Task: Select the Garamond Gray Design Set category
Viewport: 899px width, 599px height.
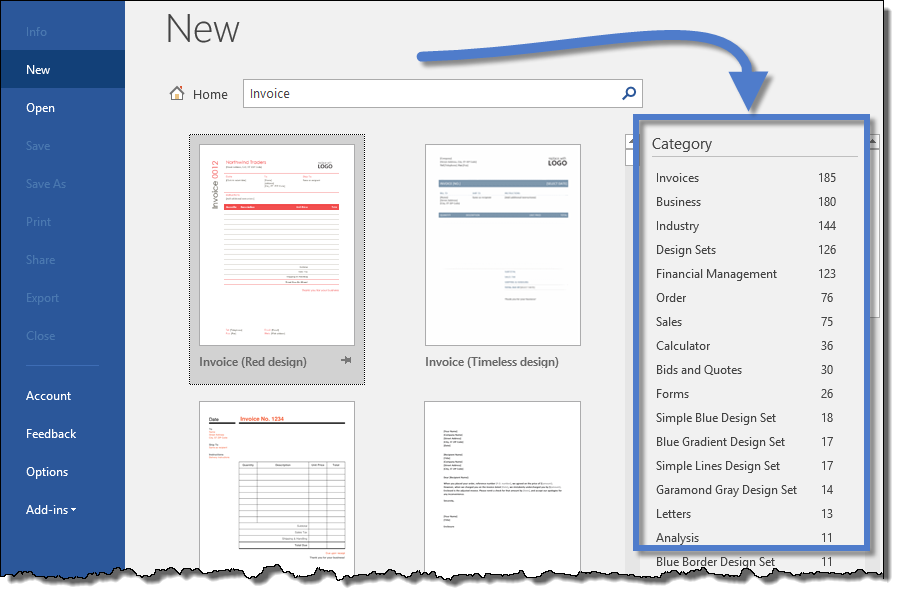Action: pyautogui.click(x=726, y=490)
